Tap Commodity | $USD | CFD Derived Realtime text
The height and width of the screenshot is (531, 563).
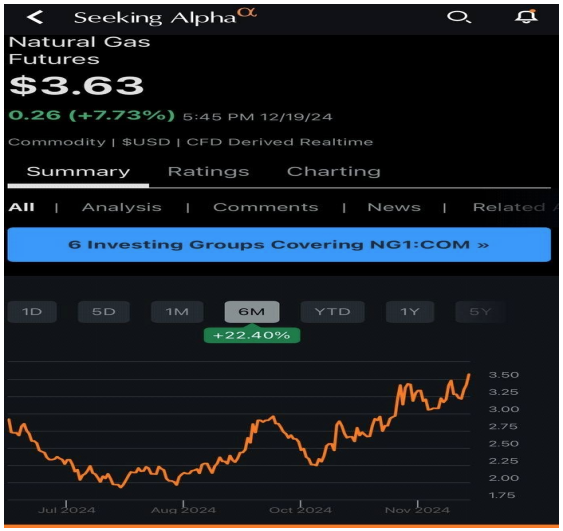[191, 142]
